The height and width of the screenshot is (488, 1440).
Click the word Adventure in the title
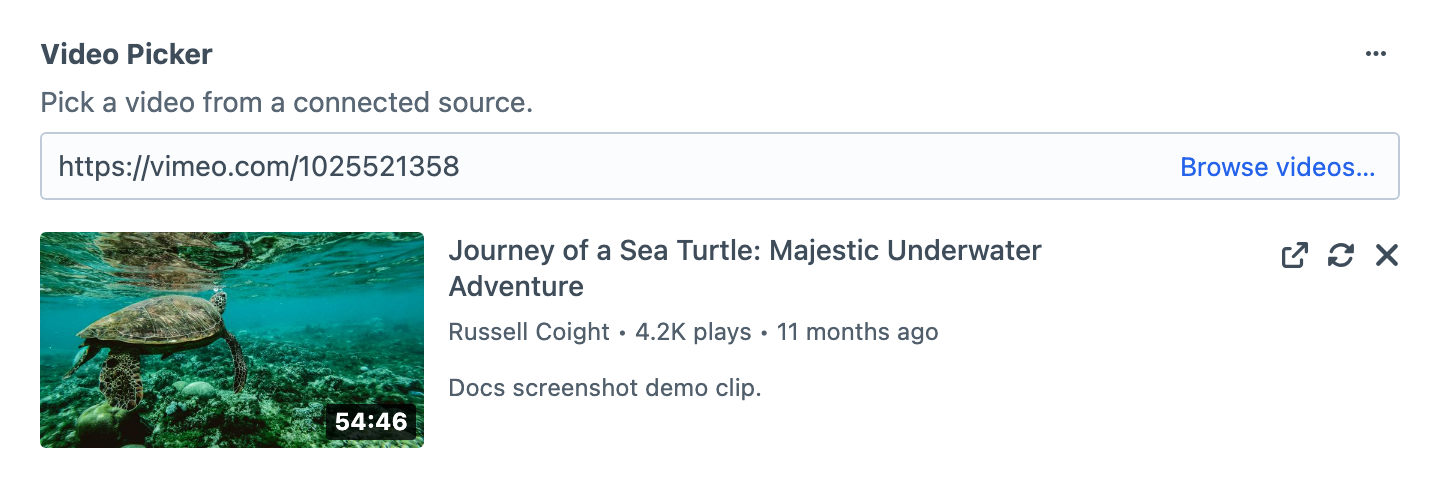(x=516, y=286)
